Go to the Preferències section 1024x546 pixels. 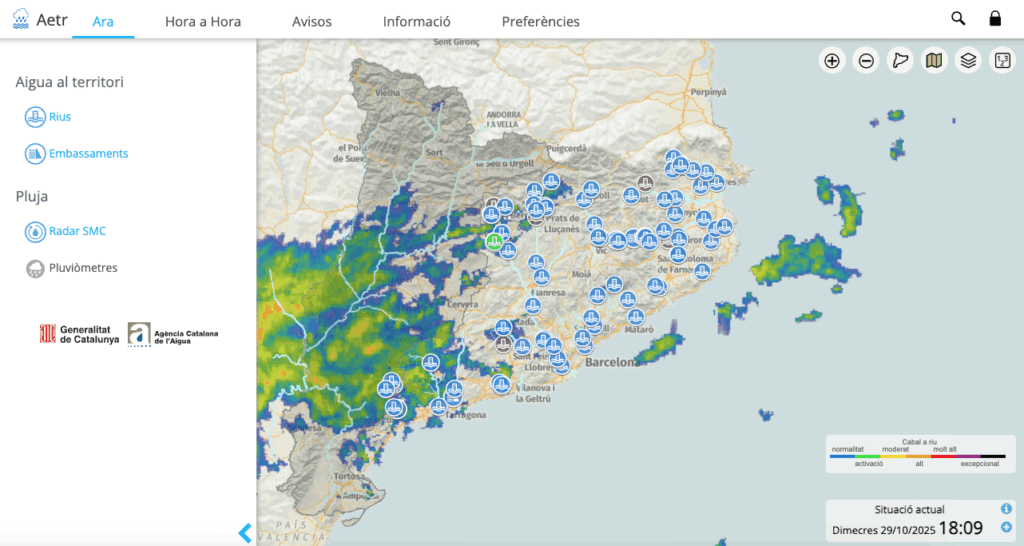click(540, 21)
